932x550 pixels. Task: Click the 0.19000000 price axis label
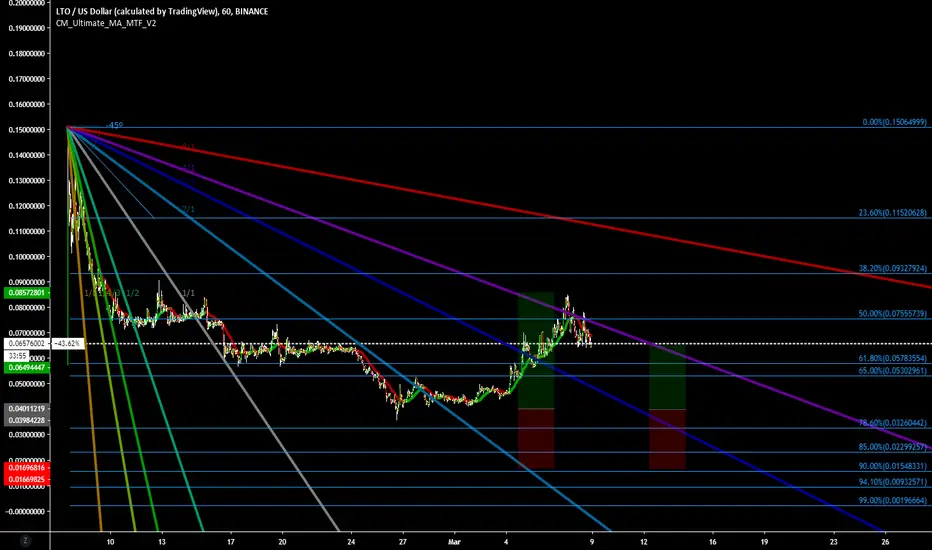tap(27, 28)
